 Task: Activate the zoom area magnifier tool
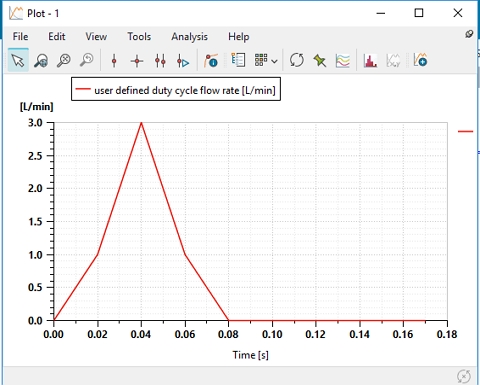(x=41, y=61)
